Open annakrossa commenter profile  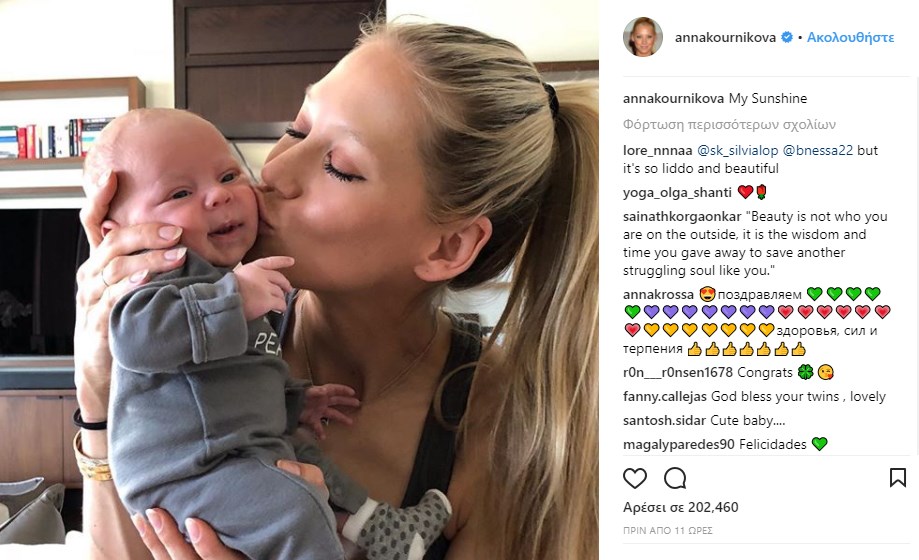coord(658,294)
